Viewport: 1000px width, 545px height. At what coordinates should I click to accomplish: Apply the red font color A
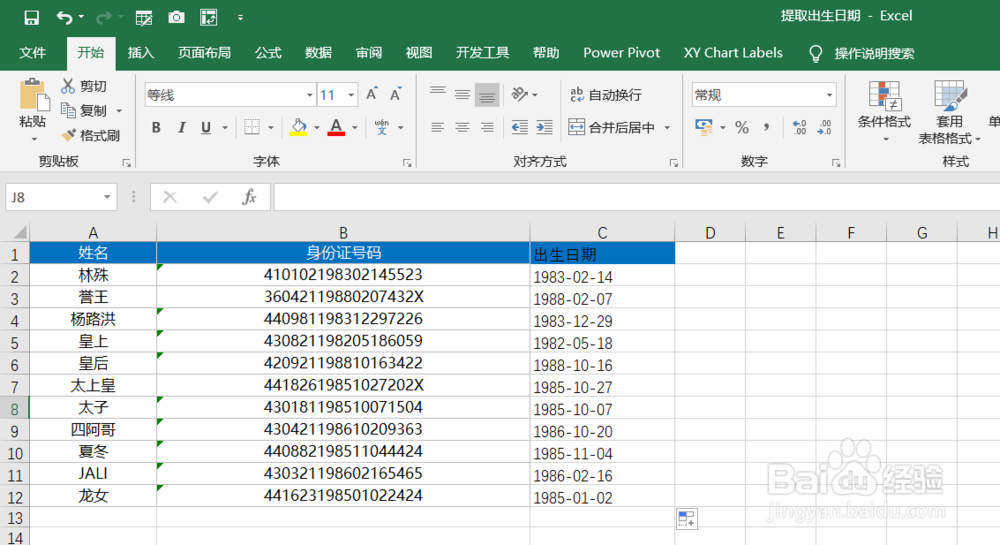coord(336,127)
